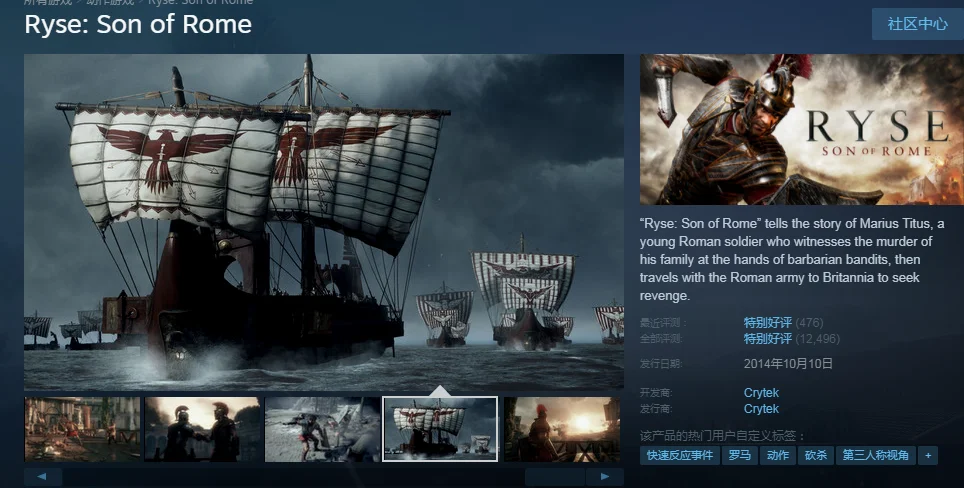
Task: Select the 快速反应事件 tag
Action: (680, 455)
